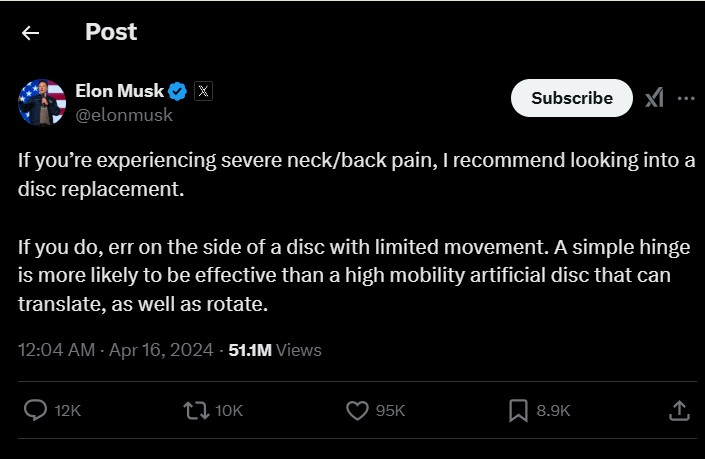The image size is (705, 459).
Task: Click the X affiliation badge
Action: (x=202, y=92)
